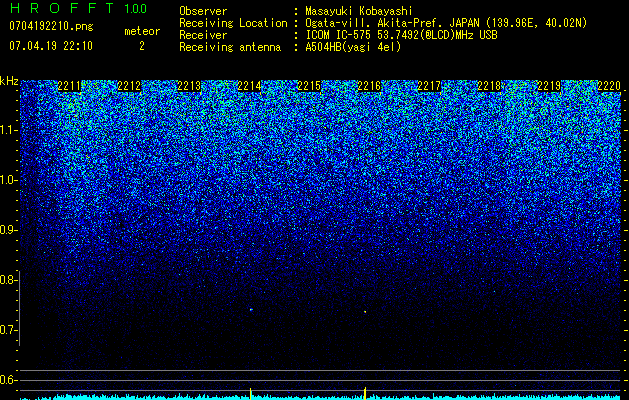
Task: Click the 2217 time marker
Action: tap(429, 86)
